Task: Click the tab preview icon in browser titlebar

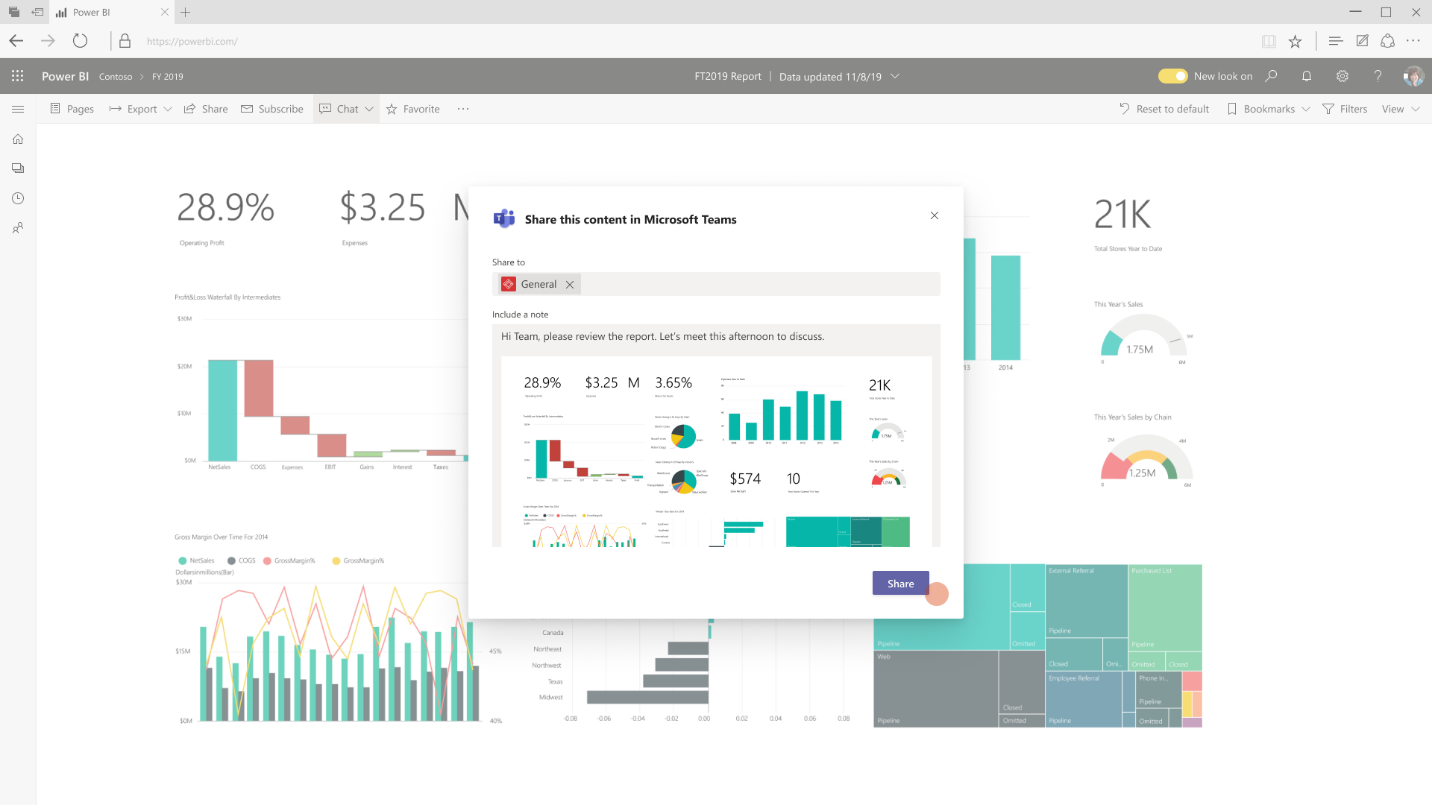Action: point(14,12)
